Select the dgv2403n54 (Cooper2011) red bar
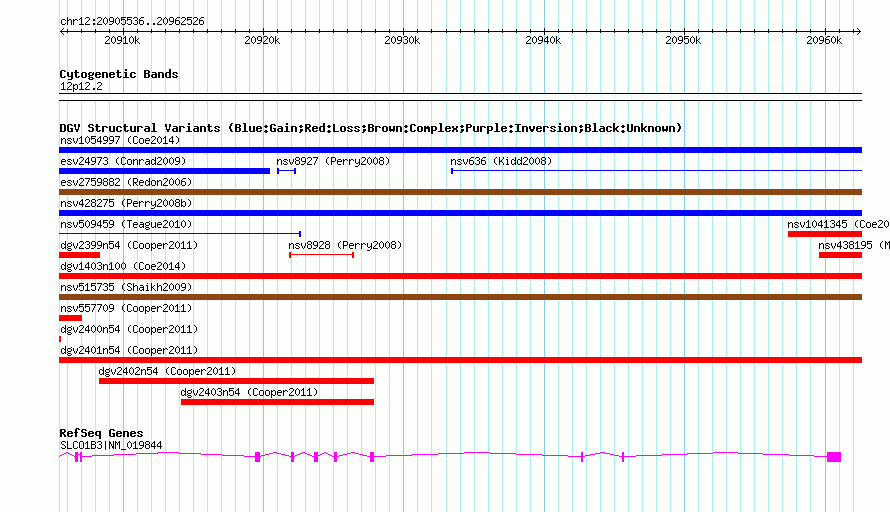This screenshot has width=890, height=512. (278, 402)
